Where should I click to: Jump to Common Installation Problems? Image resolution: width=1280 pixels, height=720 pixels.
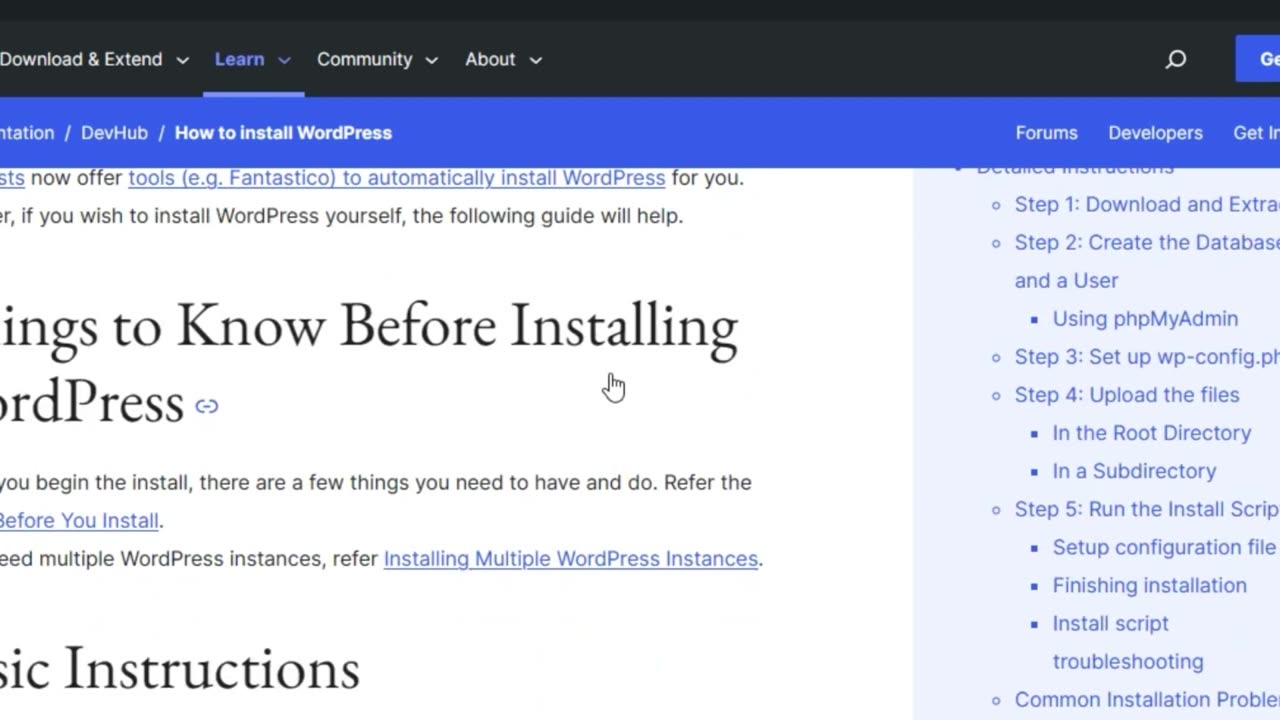click(1147, 699)
